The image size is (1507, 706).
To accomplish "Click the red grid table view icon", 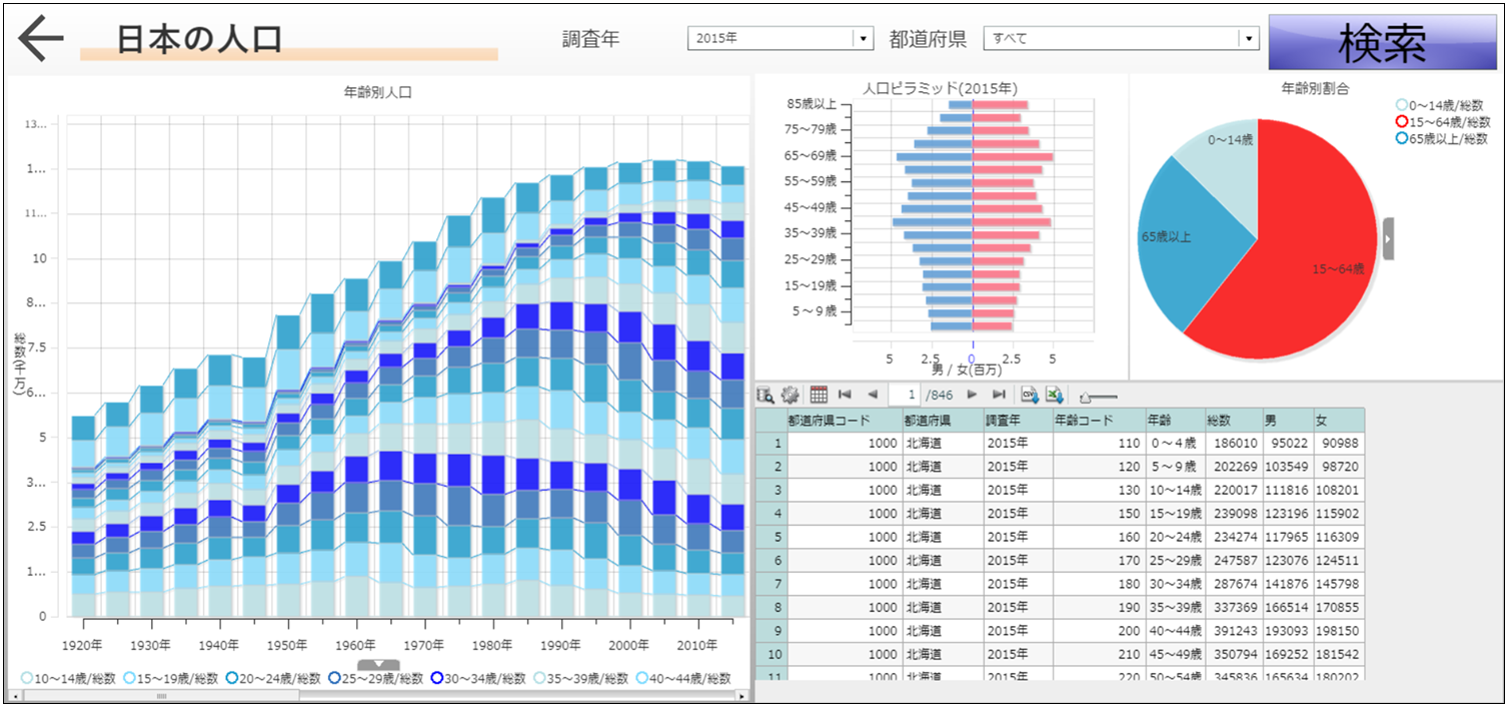I will pos(818,395).
